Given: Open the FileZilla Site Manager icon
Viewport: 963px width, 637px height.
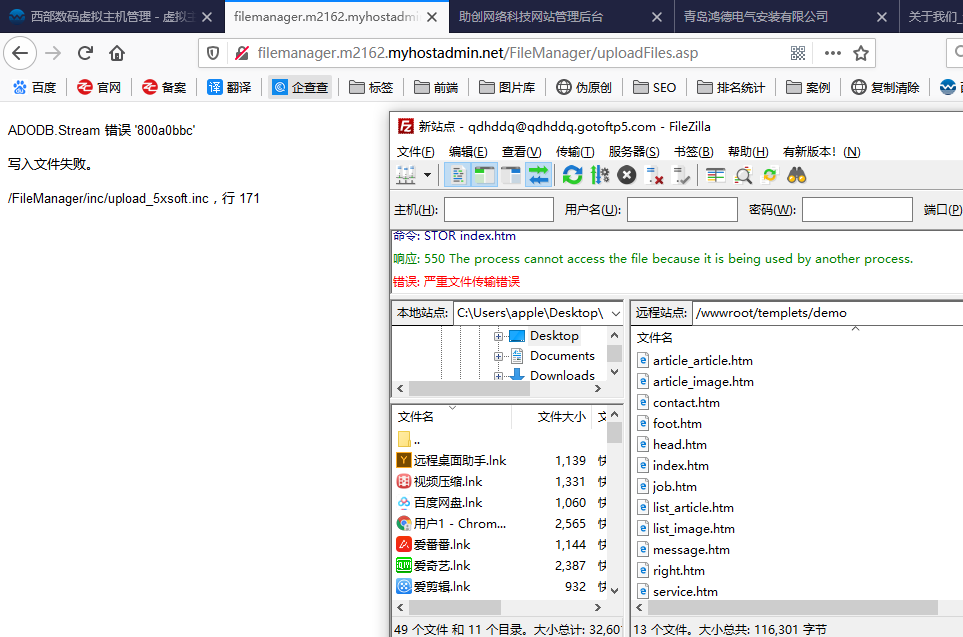Looking at the screenshot, I should pyautogui.click(x=406, y=176).
